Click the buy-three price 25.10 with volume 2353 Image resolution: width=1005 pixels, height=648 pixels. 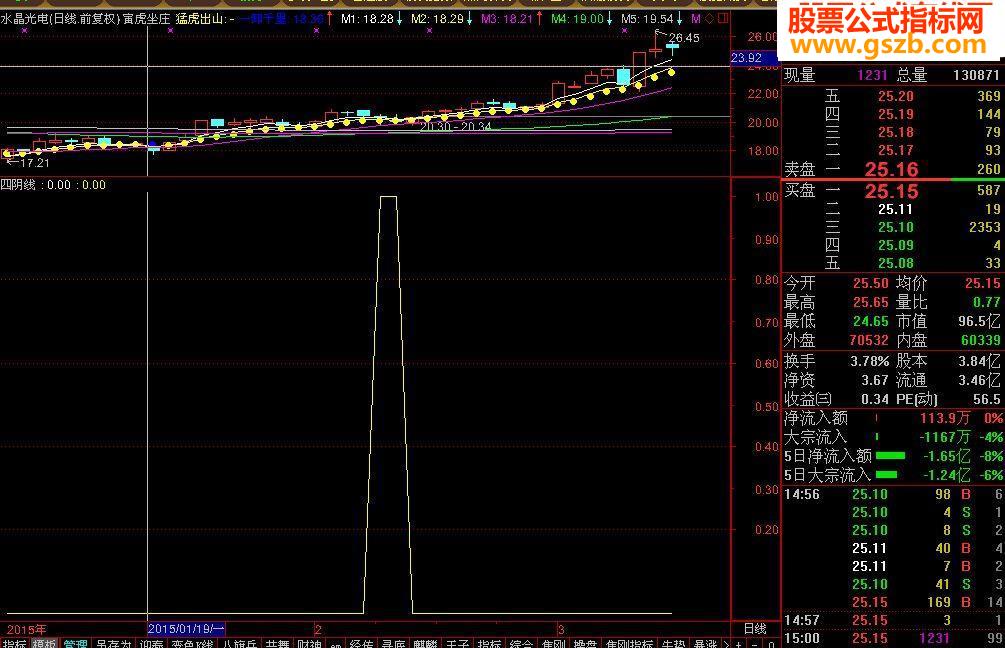[x=895, y=228]
